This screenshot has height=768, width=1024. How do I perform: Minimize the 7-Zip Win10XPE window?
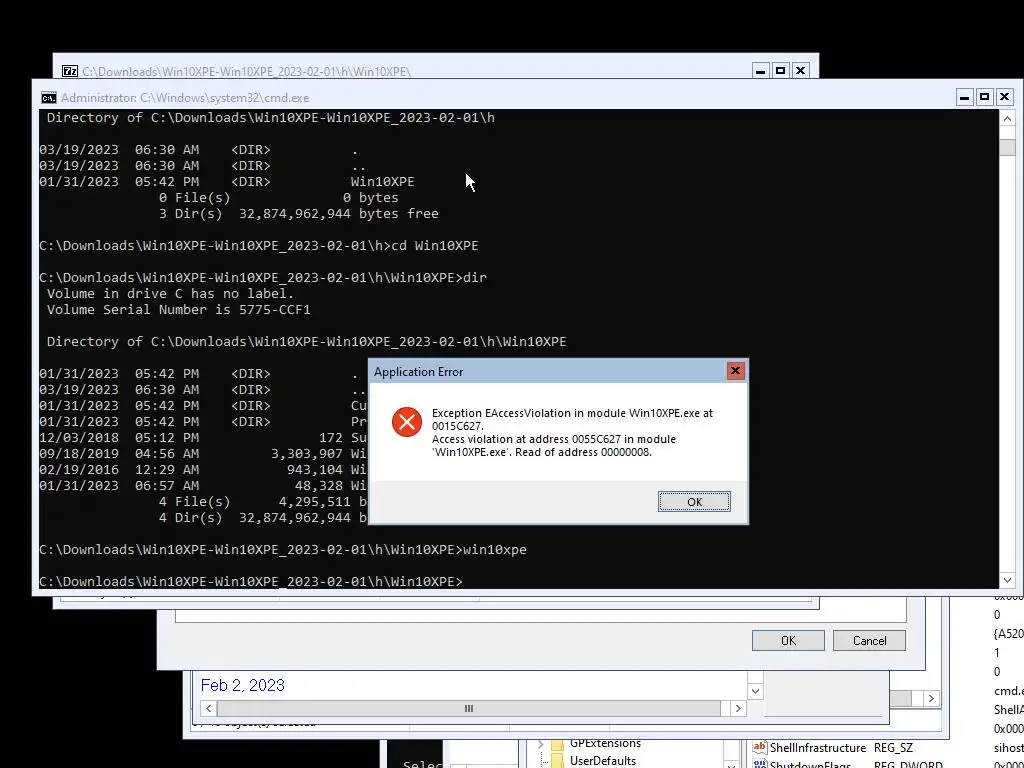pos(760,71)
